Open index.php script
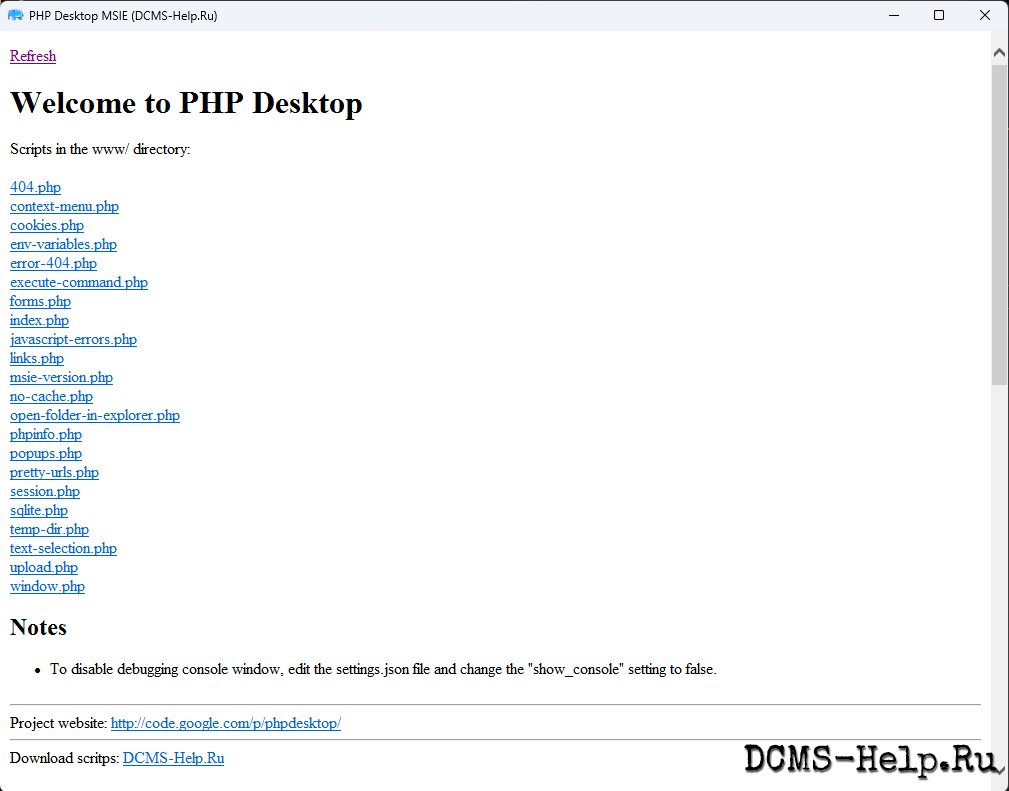The height and width of the screenshot is (791, 1009). 39,320
